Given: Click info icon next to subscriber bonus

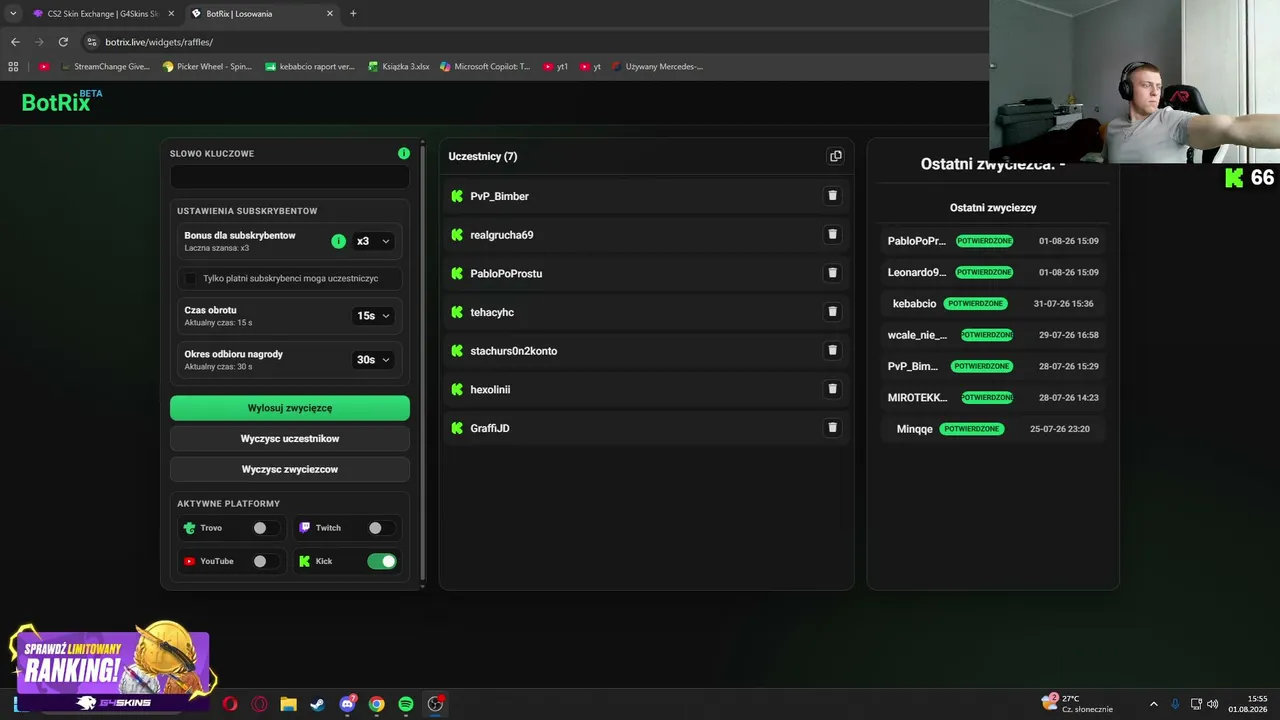Looking at the screenshot, I should point(338,241).
